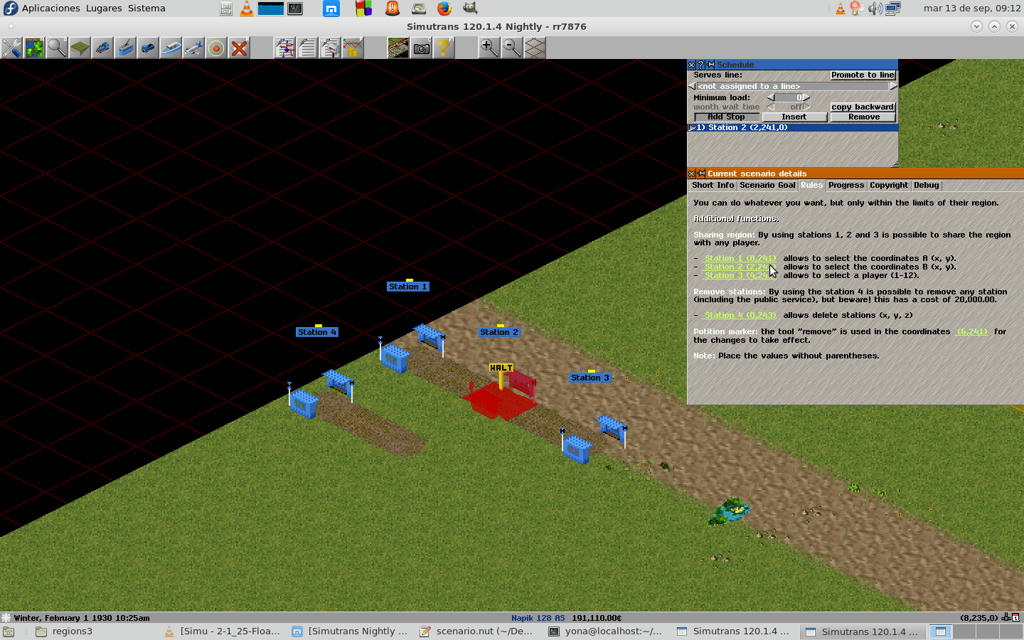The width and height of the screenshot is (1024, 640).
Task: Select schedule entry Station 2 (2,241,0)
Action: click(x=793, y=127)
